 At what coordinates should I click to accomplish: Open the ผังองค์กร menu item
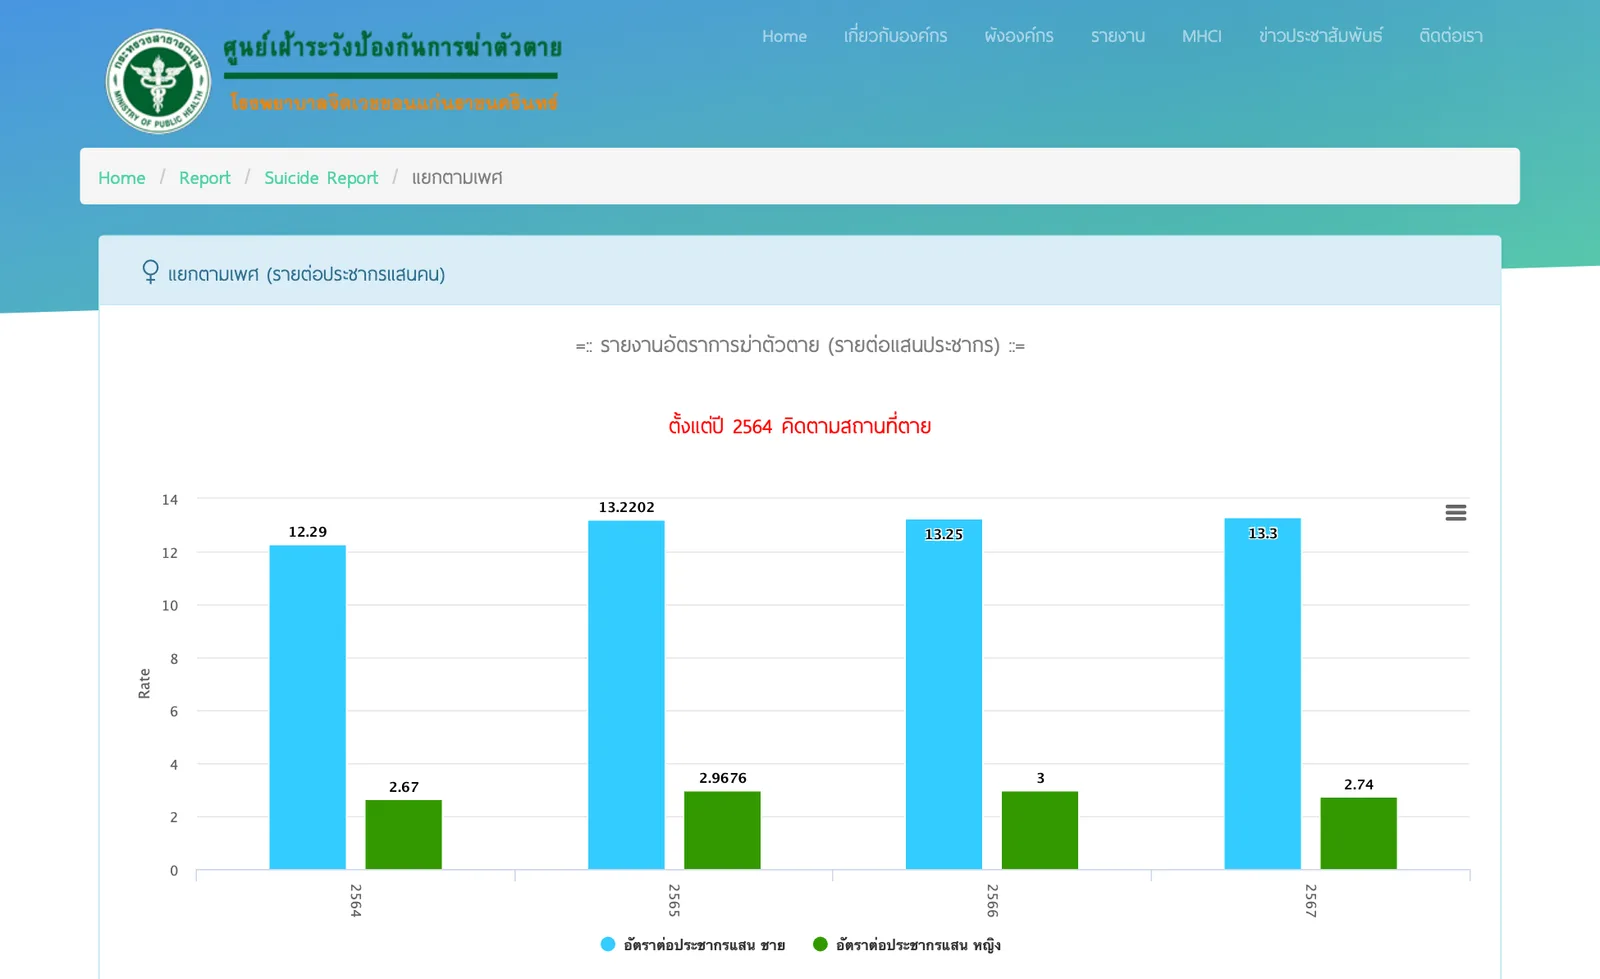[1018, 36]
